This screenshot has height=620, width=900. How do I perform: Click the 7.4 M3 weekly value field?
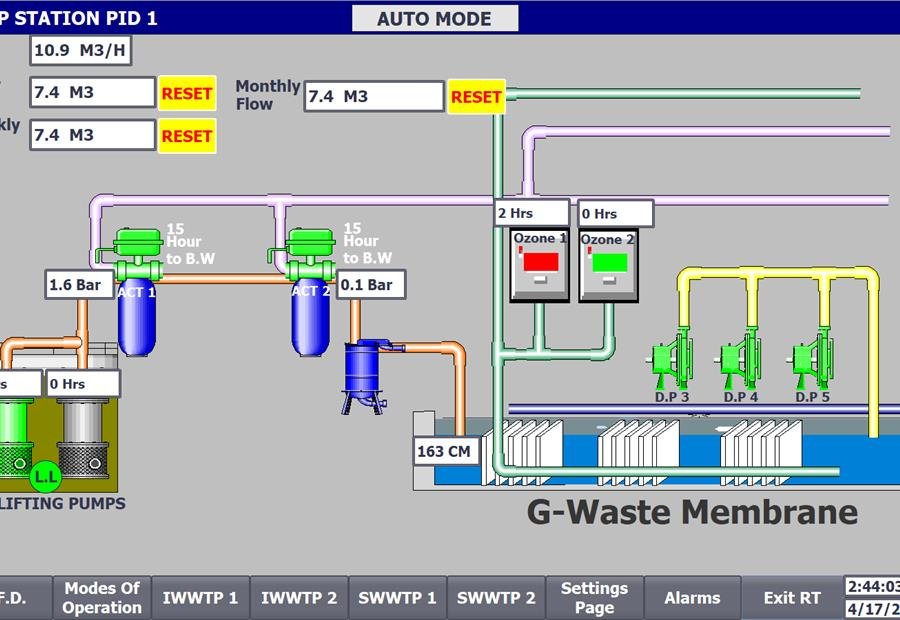(x=92, y=135)
